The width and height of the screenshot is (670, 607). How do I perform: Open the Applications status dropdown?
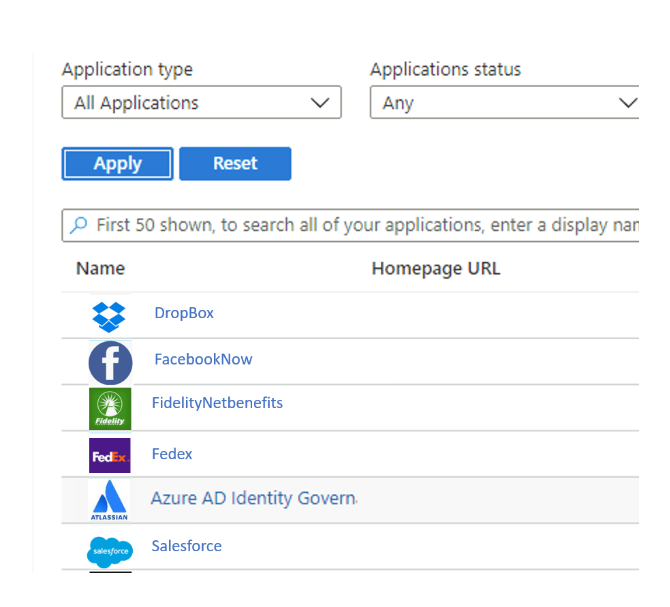pos(505,103)
